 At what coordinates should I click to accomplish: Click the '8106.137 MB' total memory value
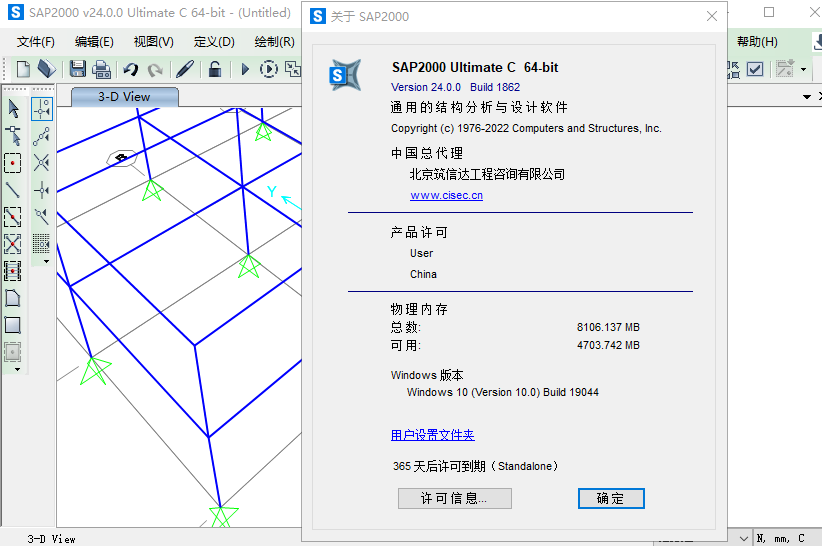click(x=609, y=327)
